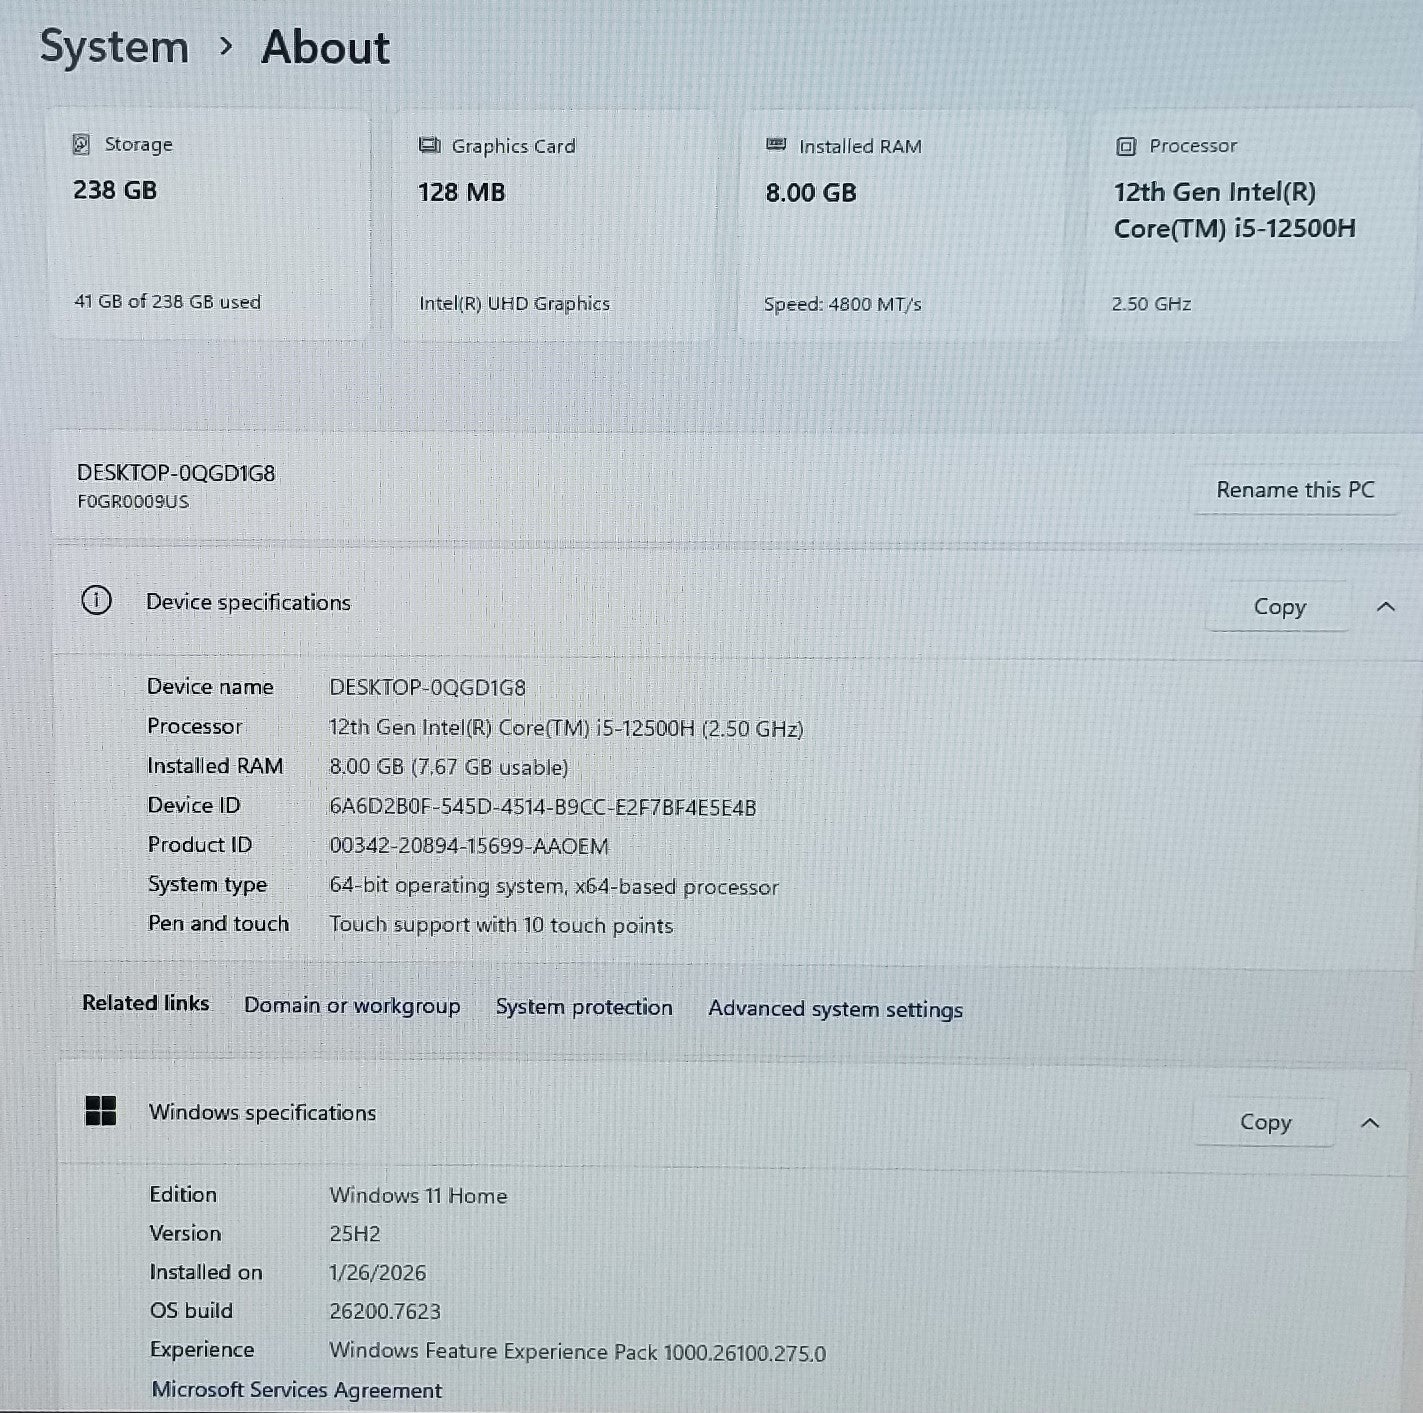This screenshot has width=1423, height=1413.
Task: Open System protection settings
Action: [584, 1007]
